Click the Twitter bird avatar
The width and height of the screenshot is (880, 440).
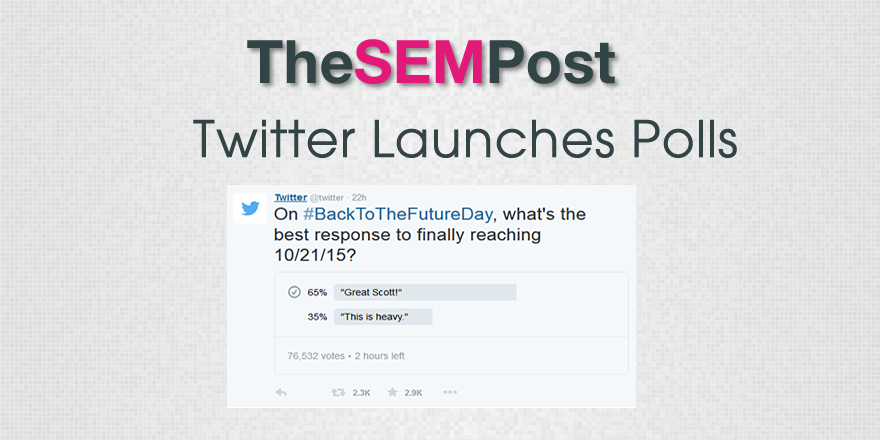(x=250, y=209)
